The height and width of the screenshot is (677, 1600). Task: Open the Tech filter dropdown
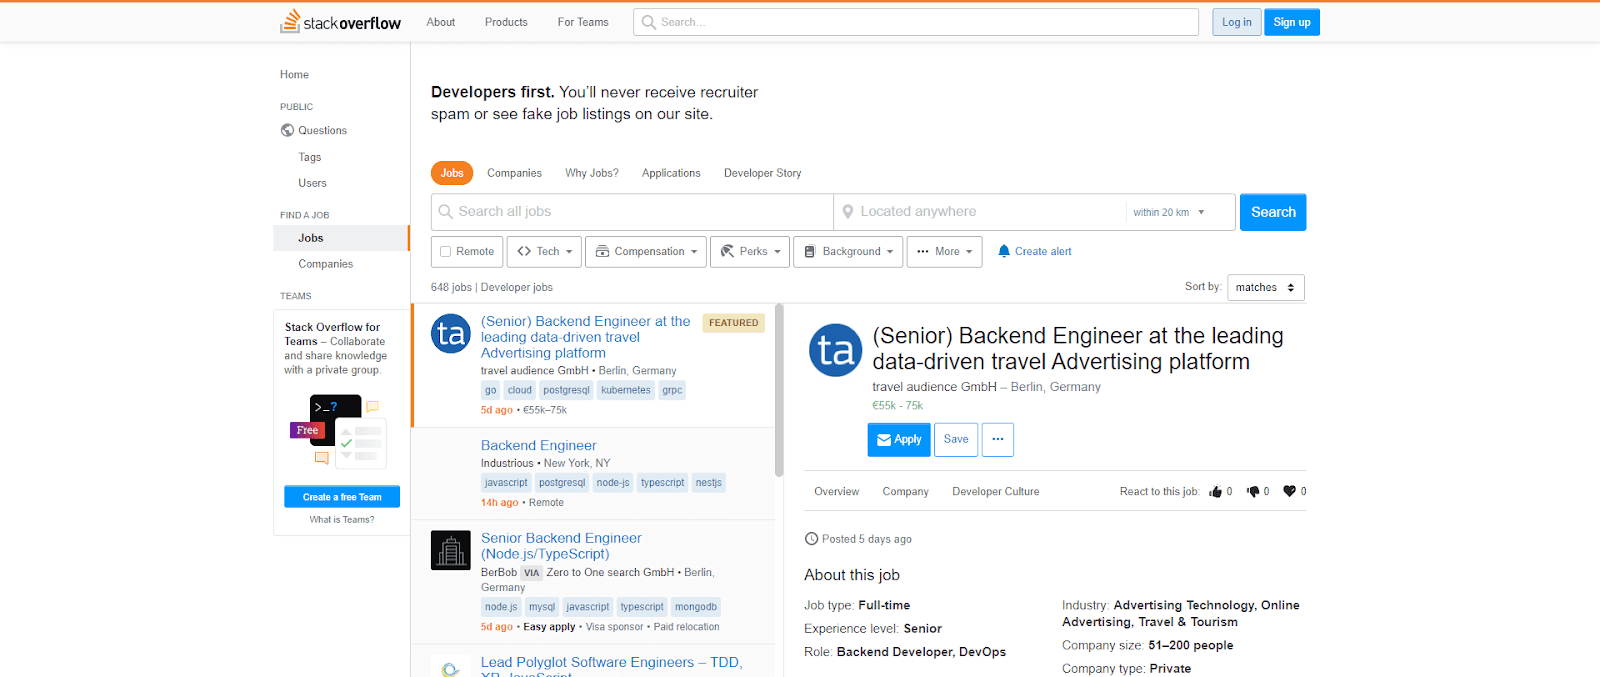coord(544,252)
